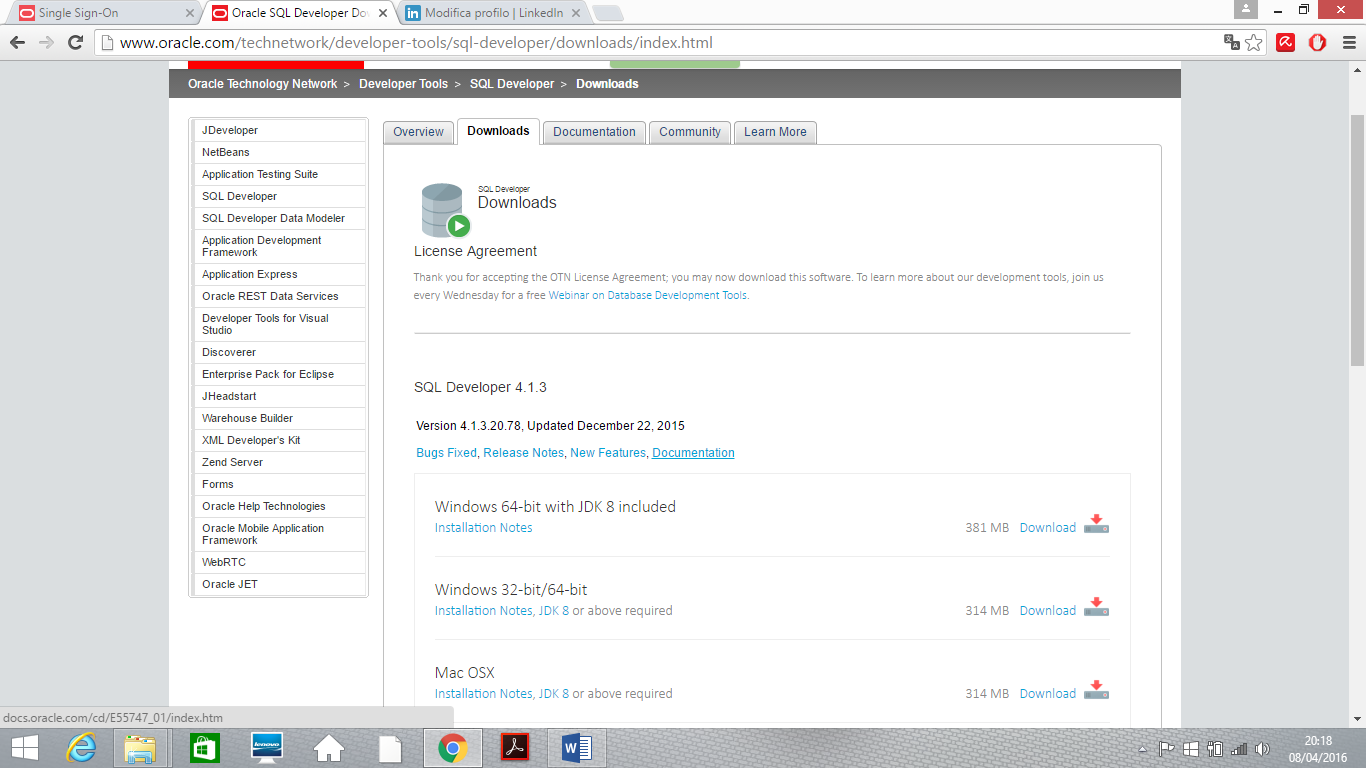Click the network signal tray icon
1366x768 pixels.
(1239, 748)
